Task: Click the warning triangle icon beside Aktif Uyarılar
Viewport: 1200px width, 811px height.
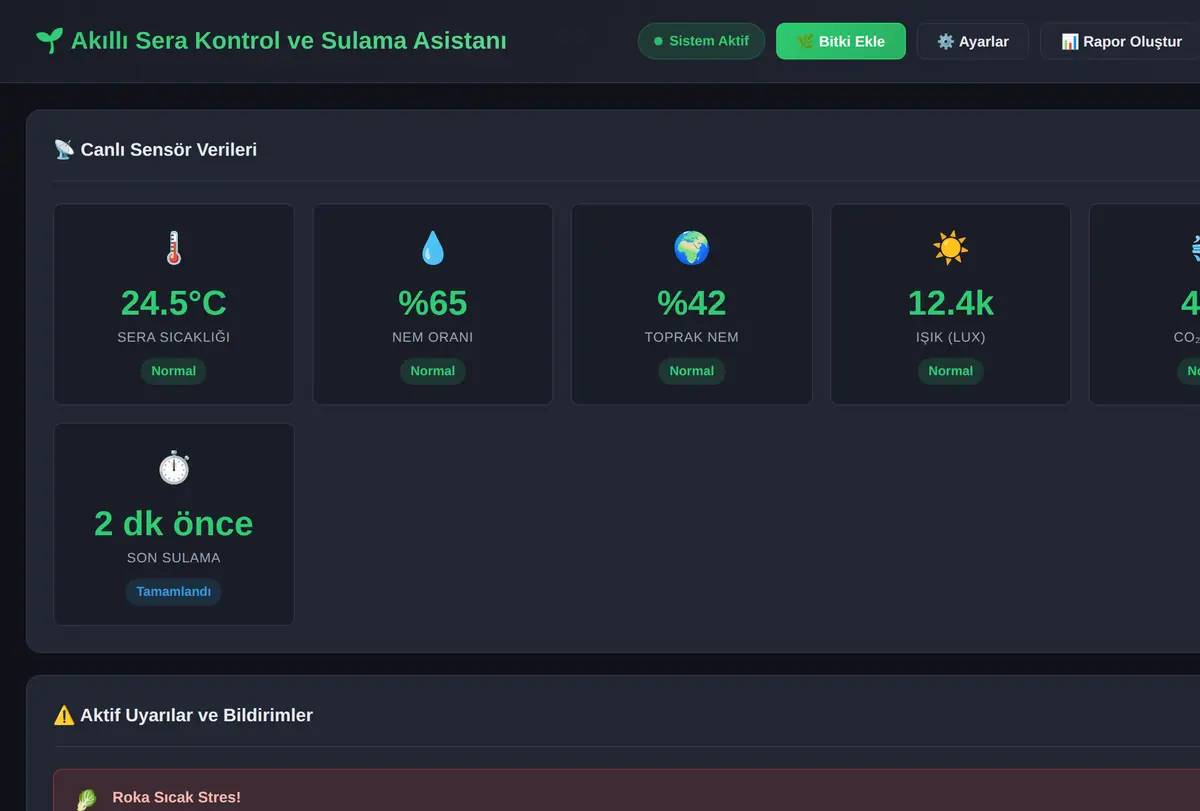Action: (64, 715)
